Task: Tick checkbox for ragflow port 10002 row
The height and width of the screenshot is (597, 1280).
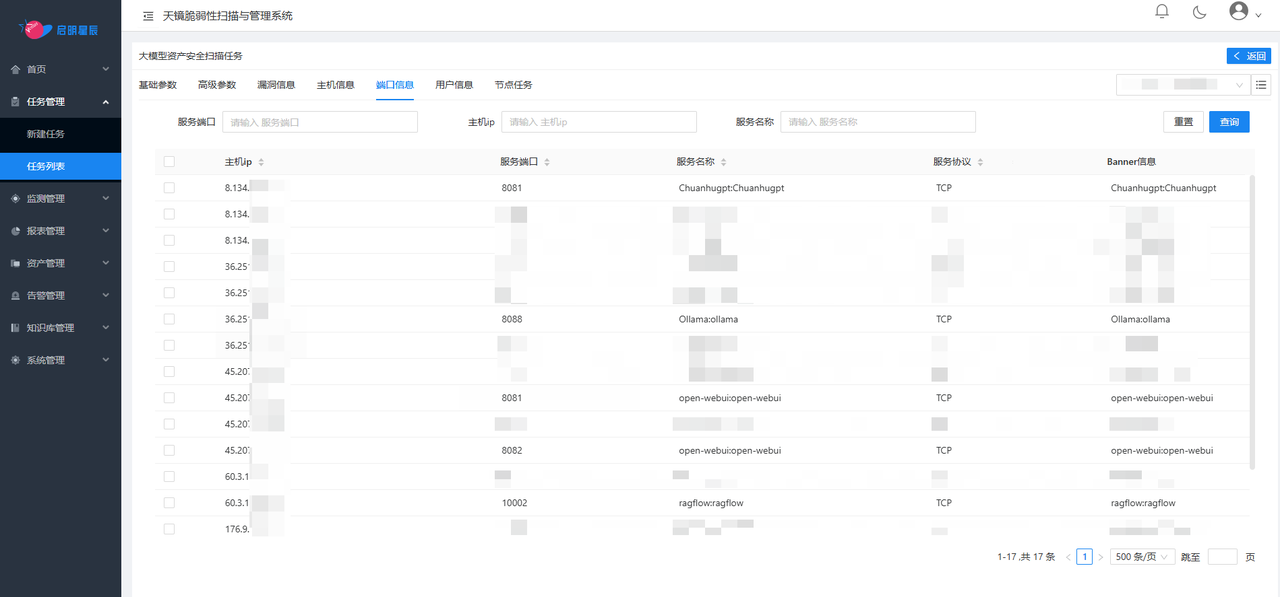Action: click(x=169, y=503)
